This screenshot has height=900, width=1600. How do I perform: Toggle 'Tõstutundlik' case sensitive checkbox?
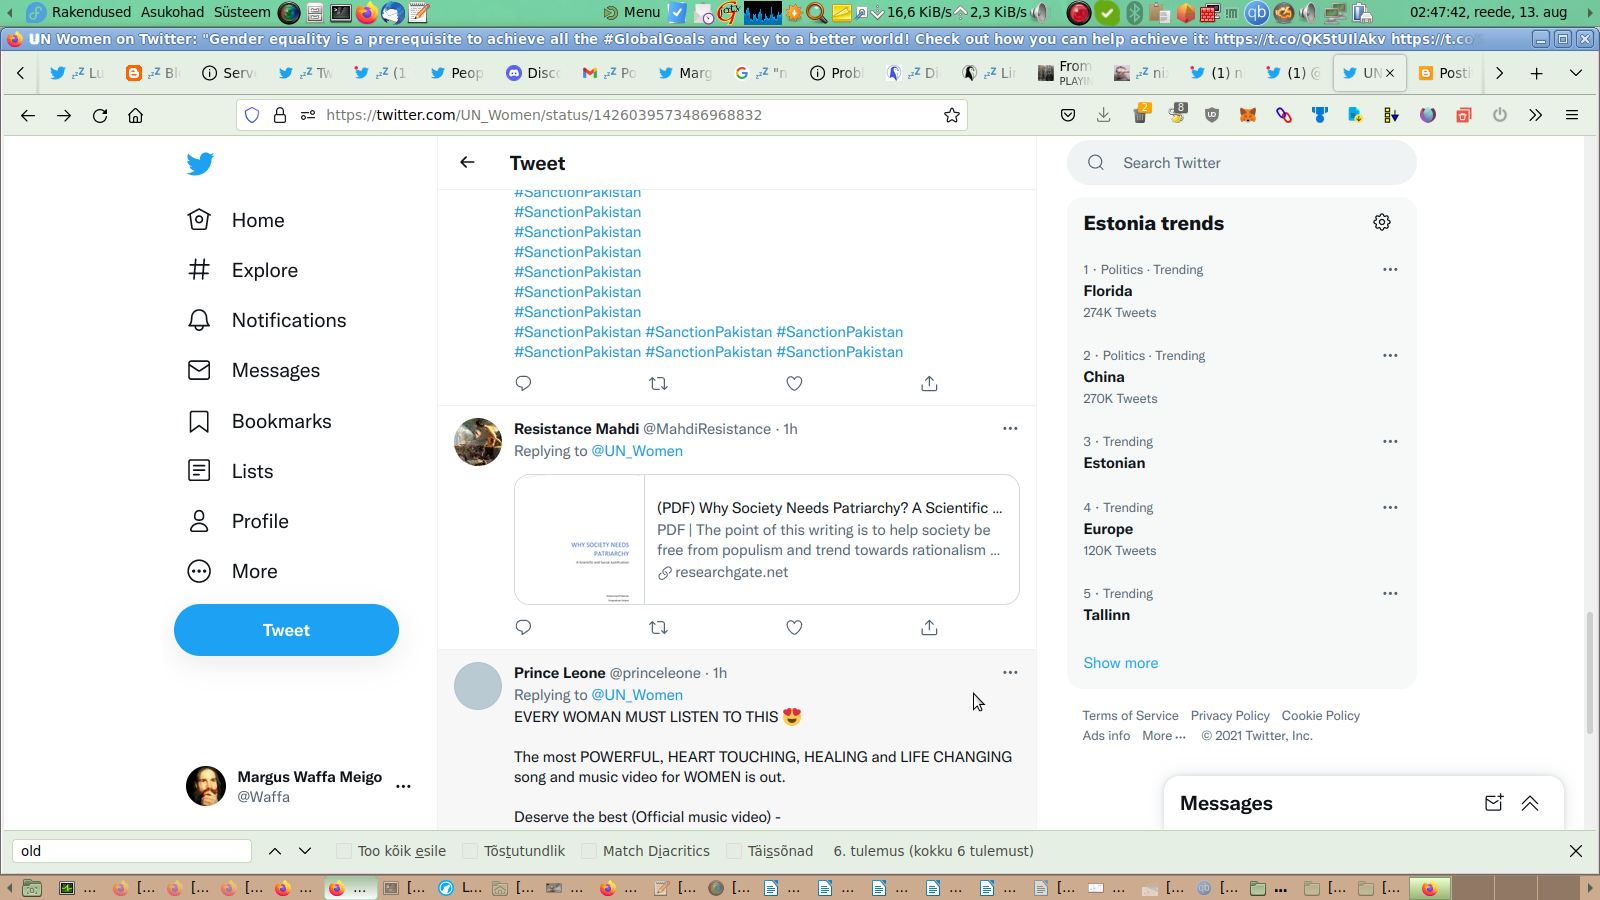(470, 851)
